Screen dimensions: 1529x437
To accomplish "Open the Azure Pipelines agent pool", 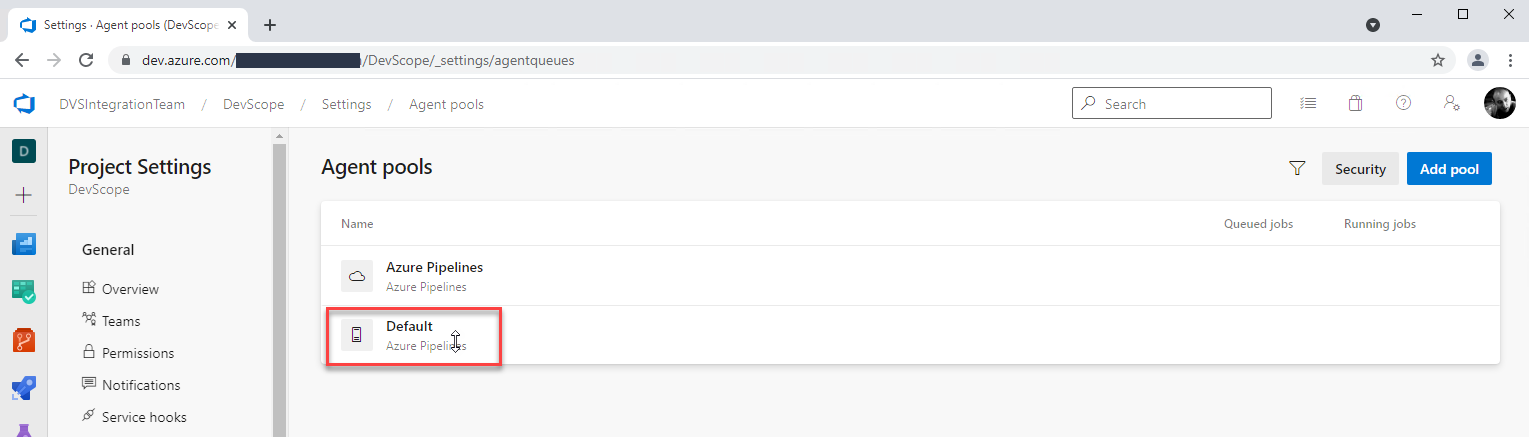I will click(434, 268).
